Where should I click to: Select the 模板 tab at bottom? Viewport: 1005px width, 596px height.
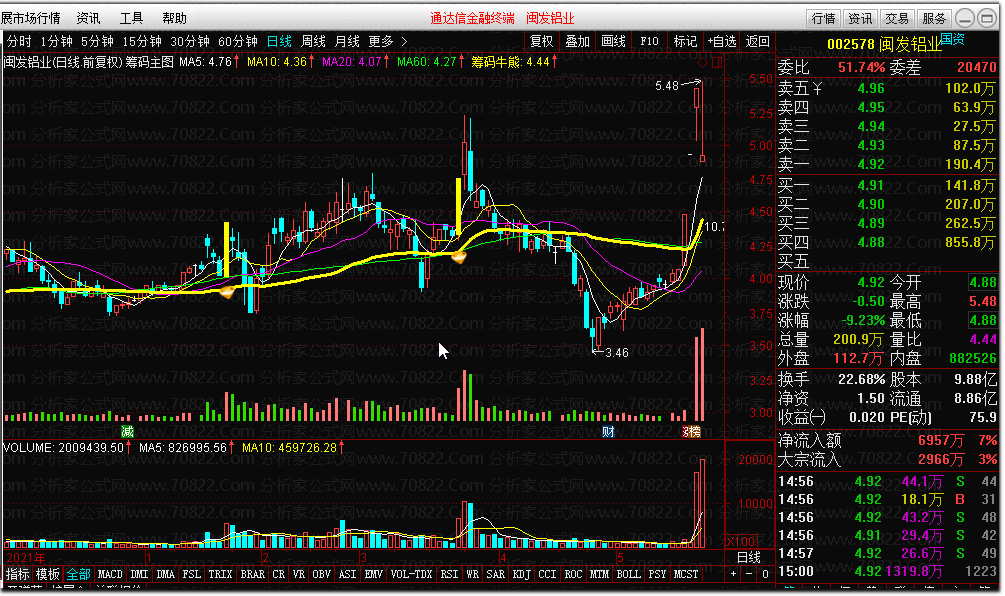(47, 574)
